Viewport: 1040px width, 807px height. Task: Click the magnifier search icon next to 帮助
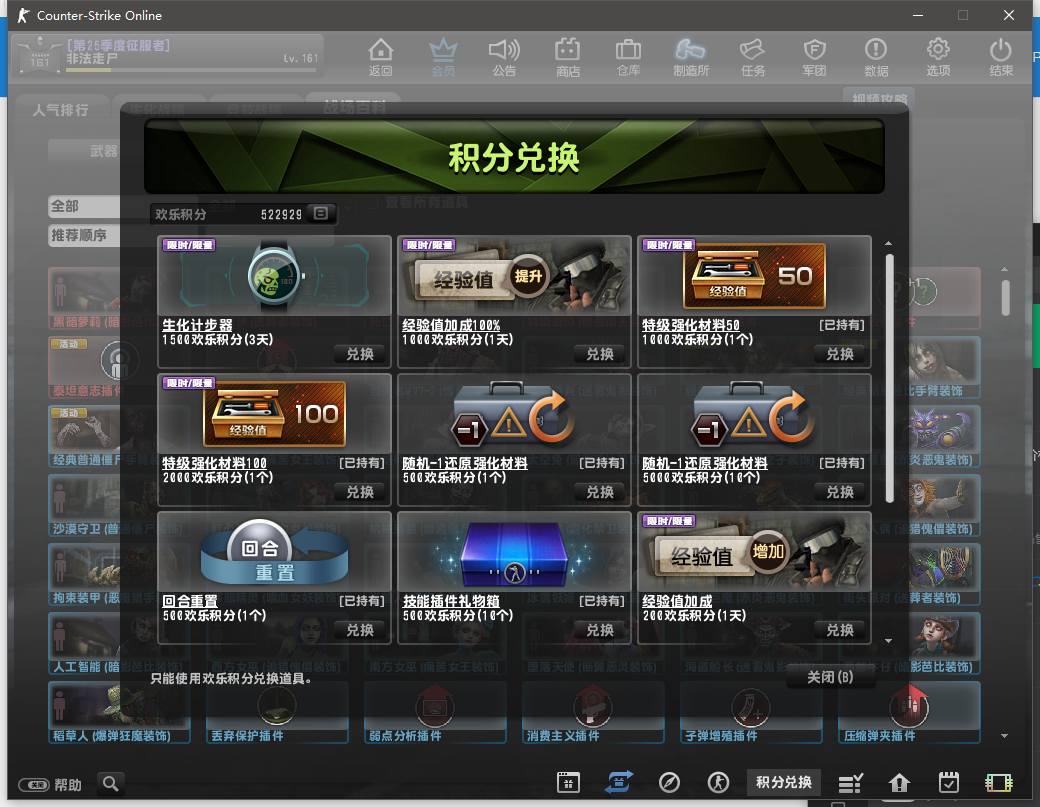[x=111, y=784]
